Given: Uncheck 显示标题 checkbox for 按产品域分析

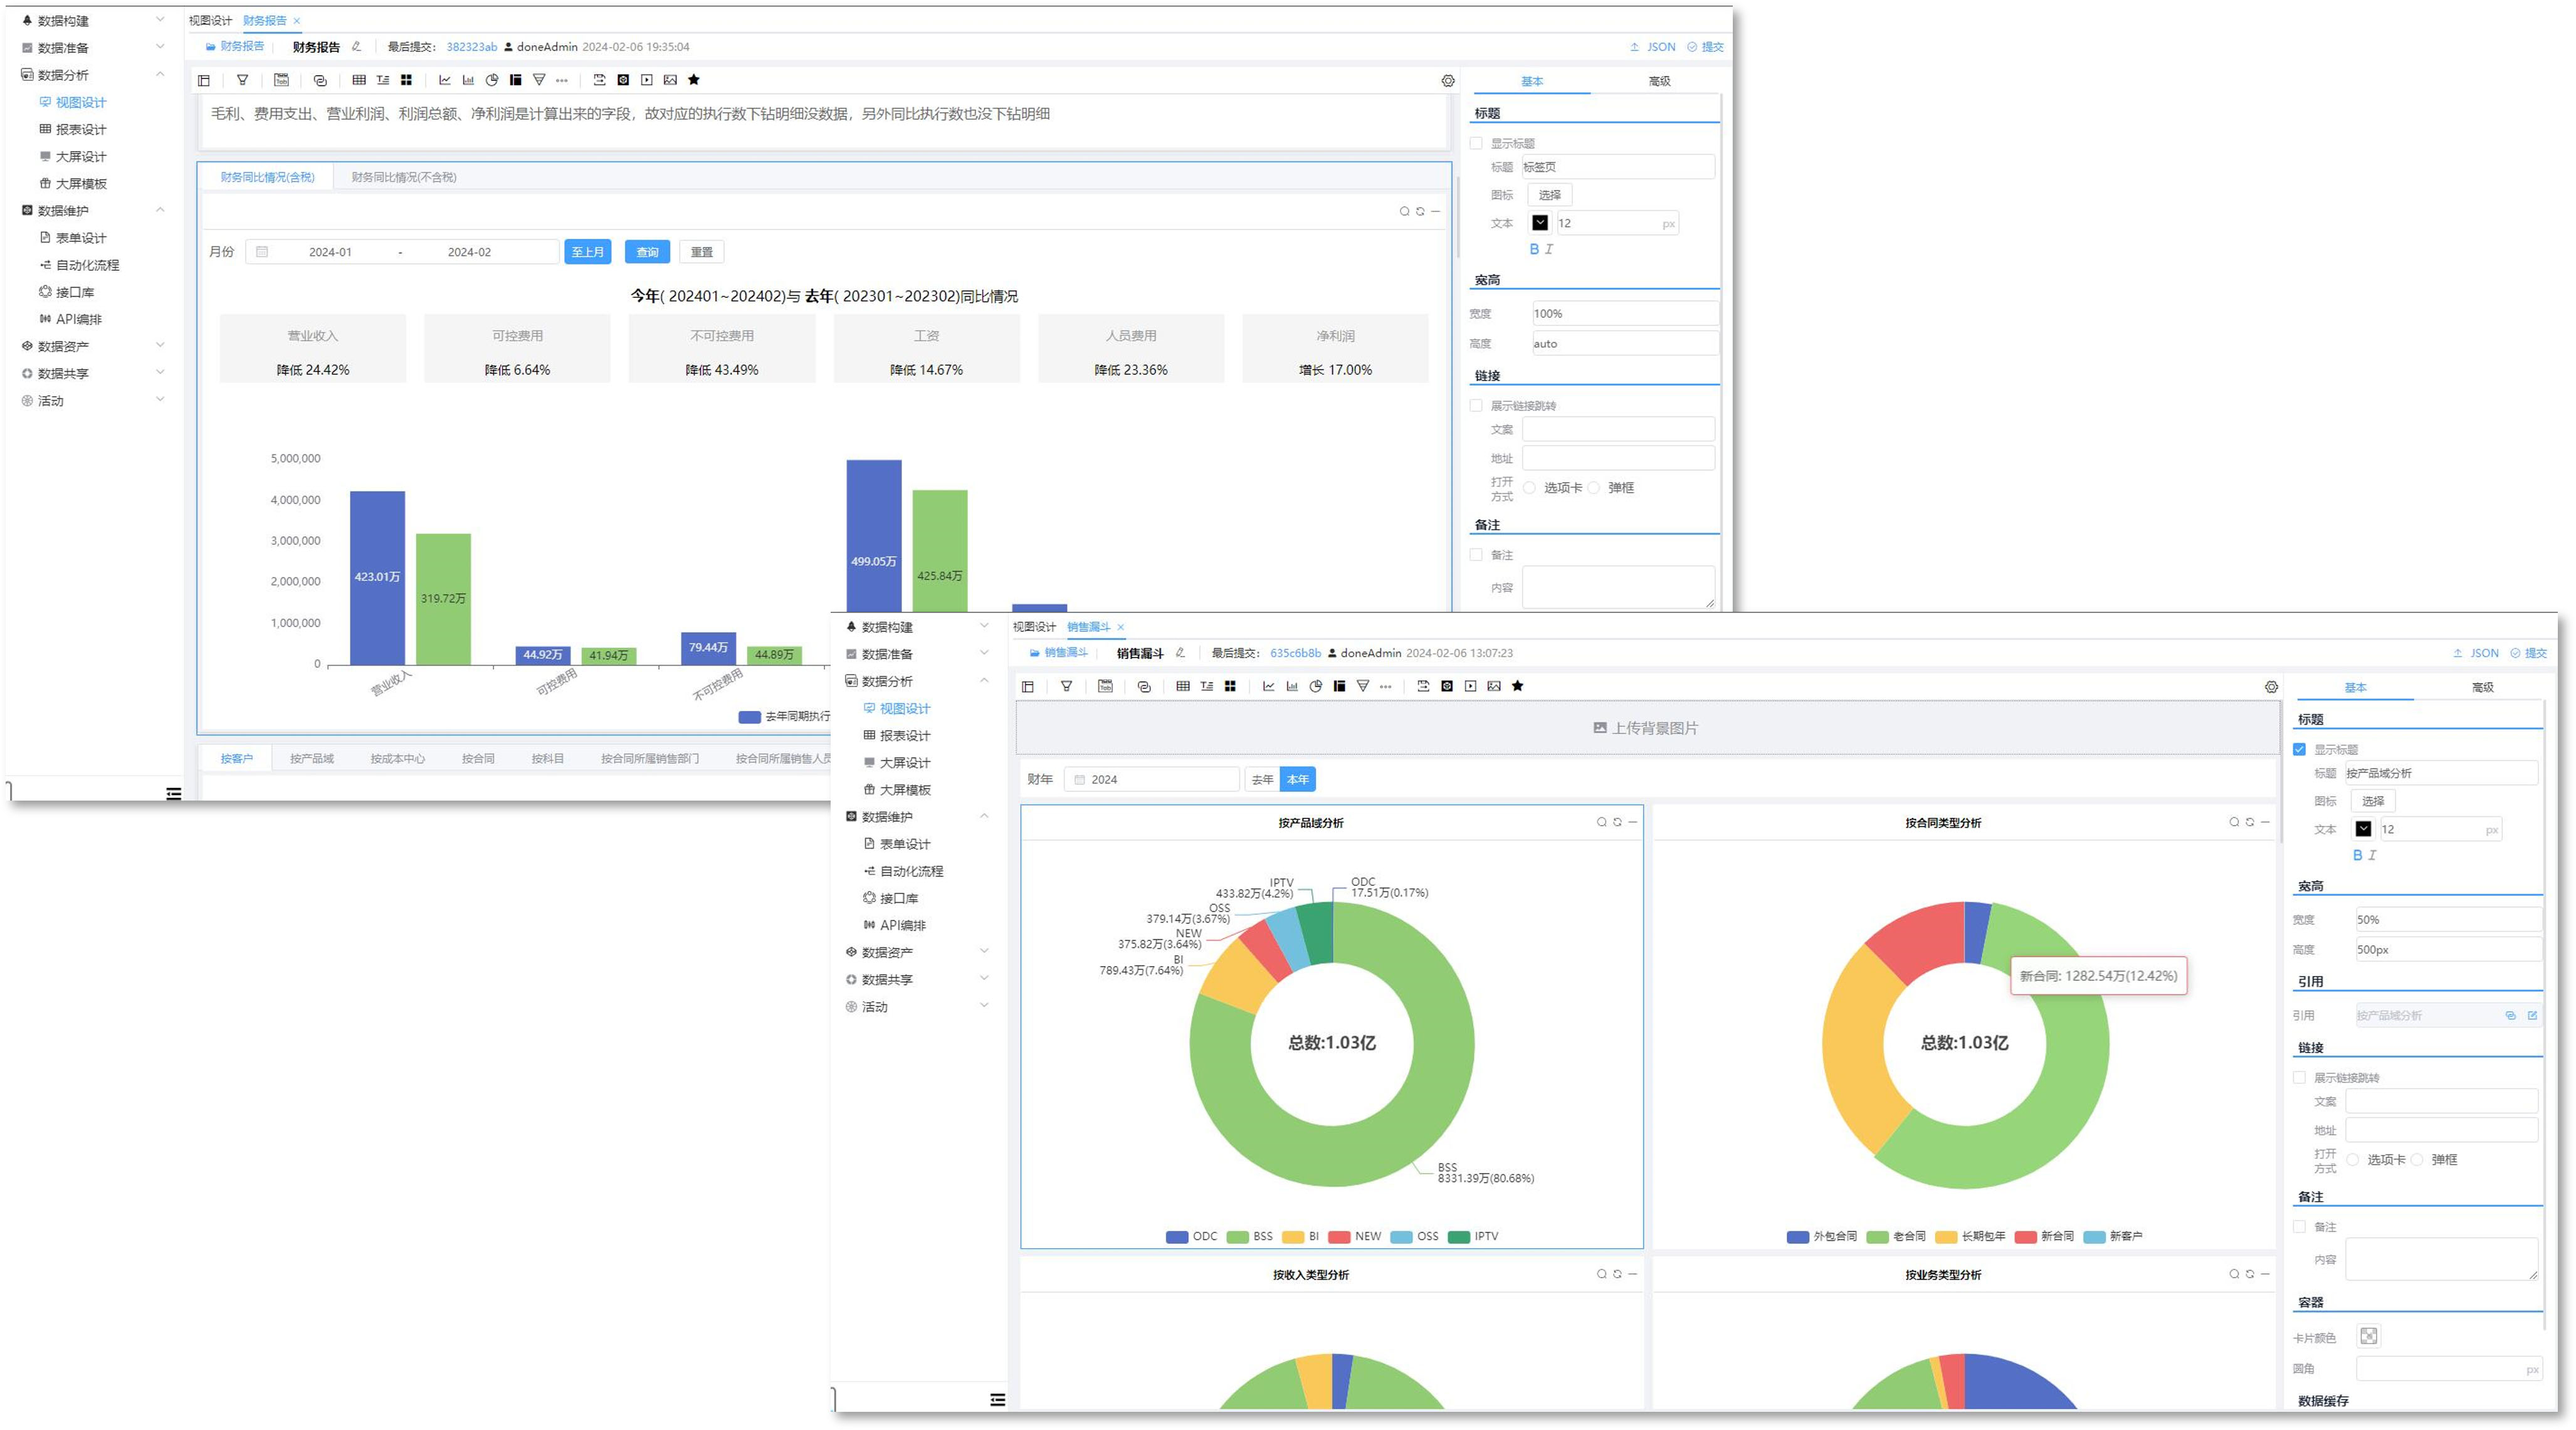Looking at the screenshot, I should click(2299, 749).
